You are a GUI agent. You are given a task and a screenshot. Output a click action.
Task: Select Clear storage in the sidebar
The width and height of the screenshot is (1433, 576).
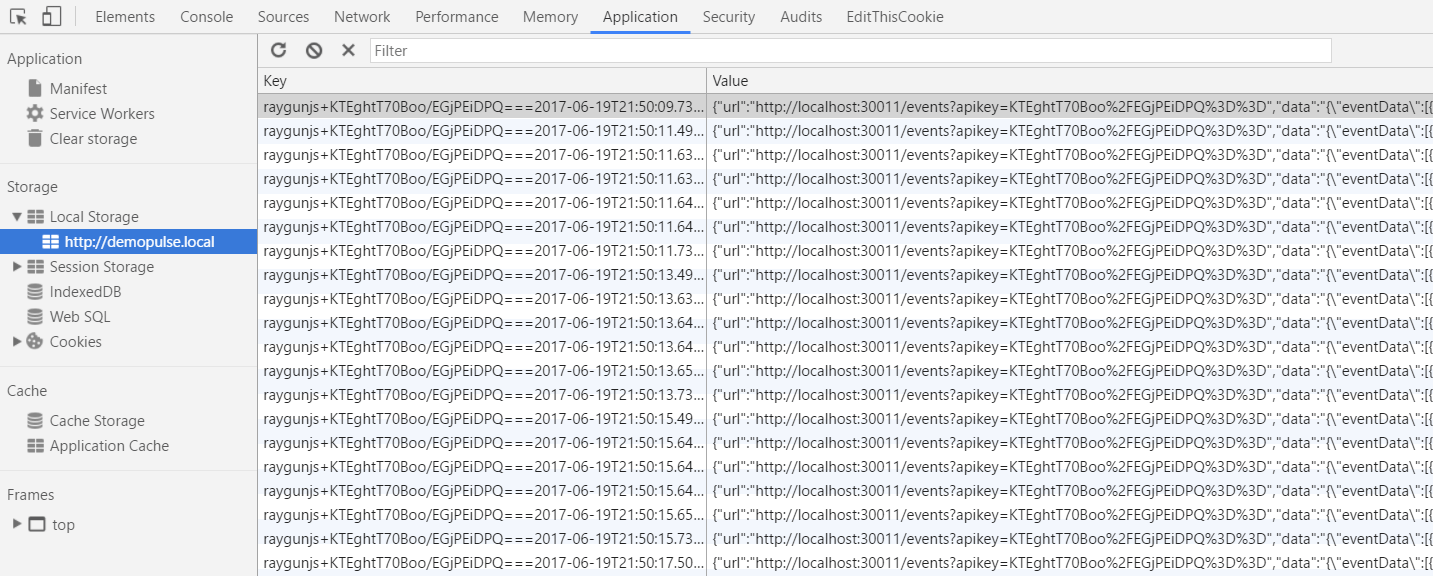pyautogui.click(x=93, y=138)
